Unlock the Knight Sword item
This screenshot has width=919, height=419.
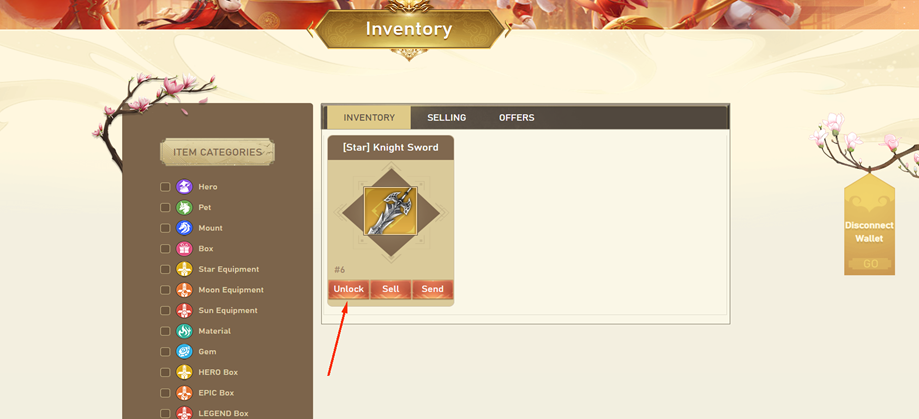pos(349,289)
